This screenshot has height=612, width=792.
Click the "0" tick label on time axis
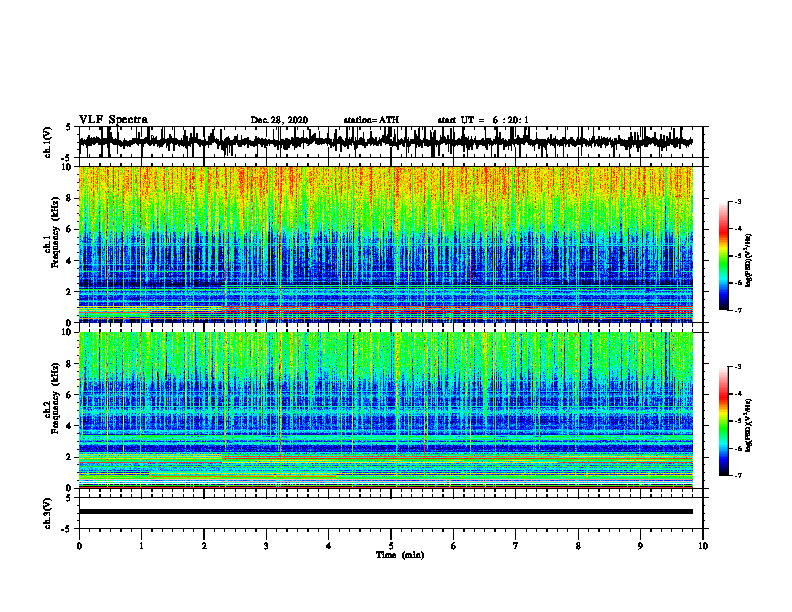(79, 546)
